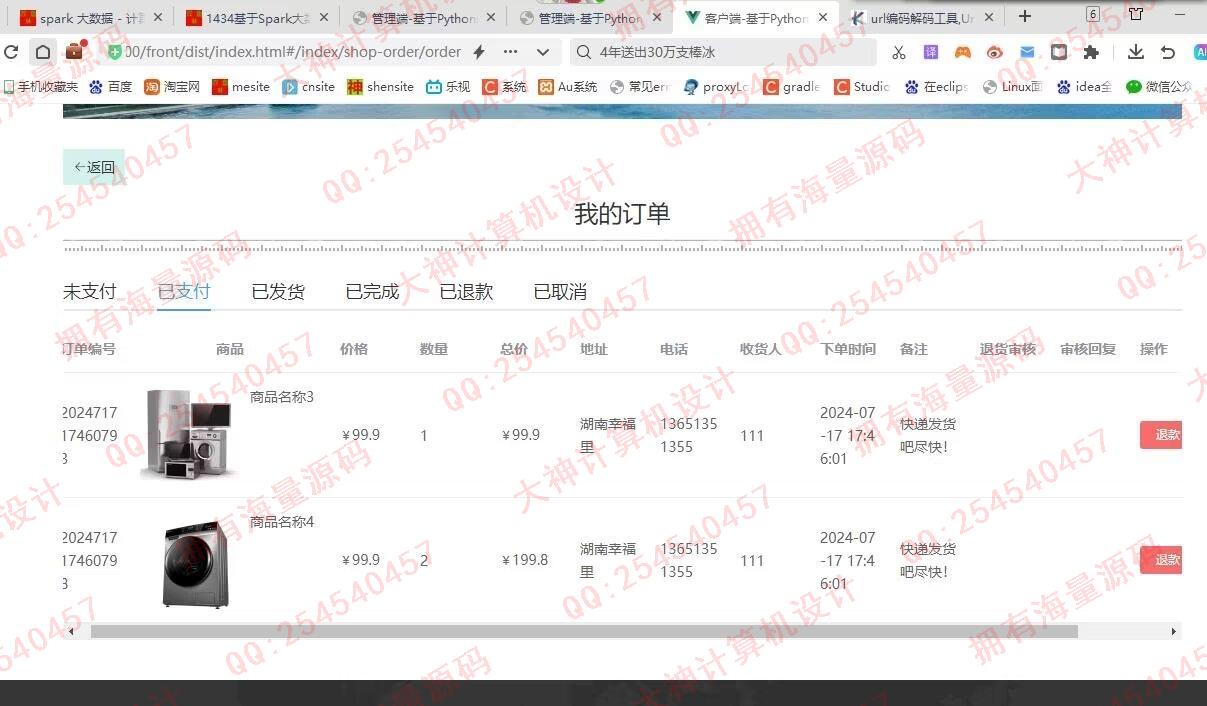This screenshot has width=1207, height=706.
Task: Click the ←返回 back button
Action: (x=94, y=167)
